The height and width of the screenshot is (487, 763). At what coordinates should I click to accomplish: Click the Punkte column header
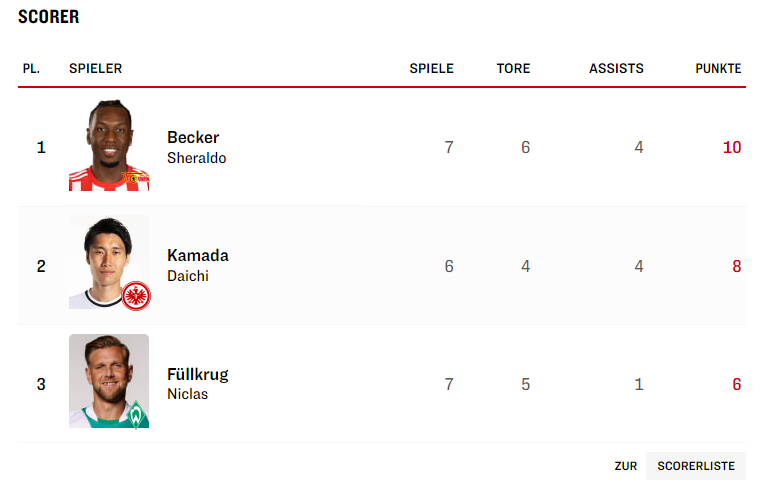(x=718, y=69)
